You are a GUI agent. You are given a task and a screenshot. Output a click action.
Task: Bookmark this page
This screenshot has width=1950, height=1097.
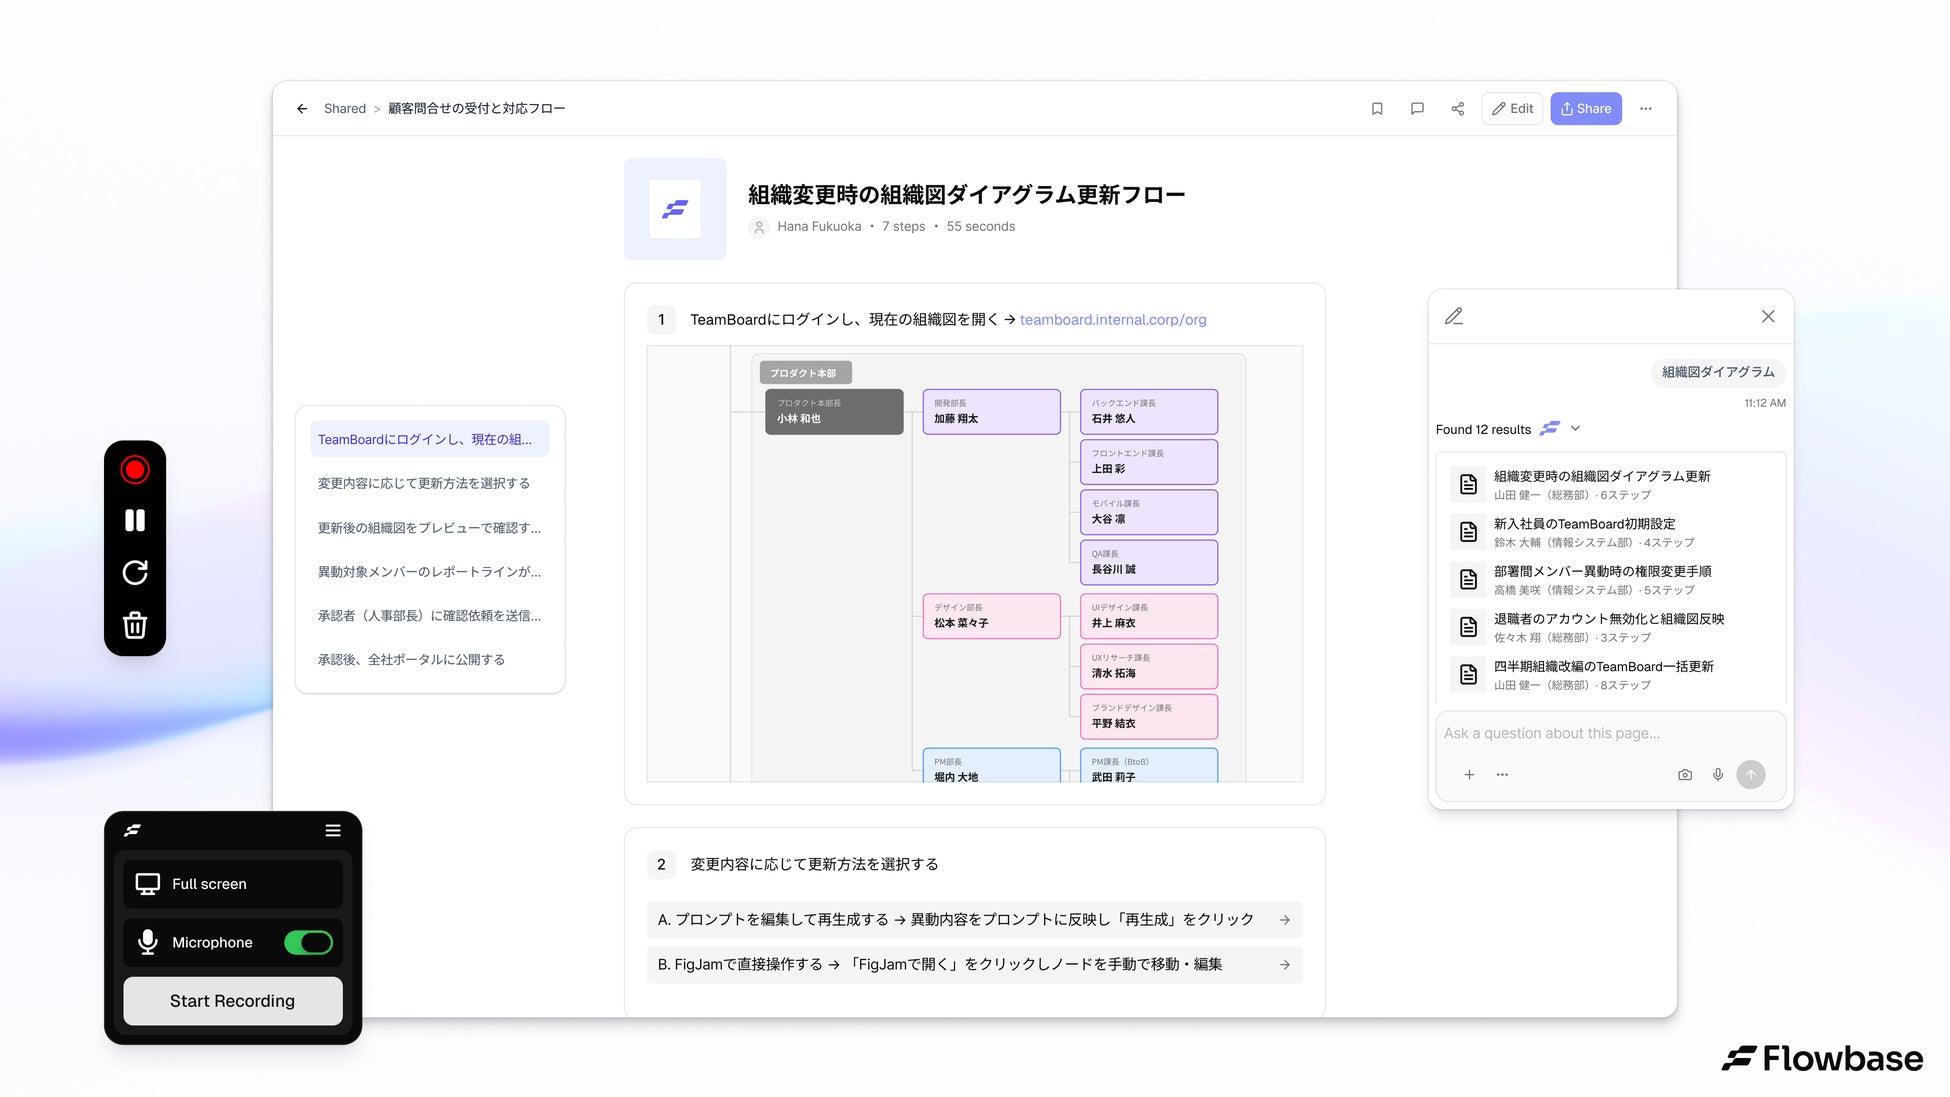(x=1377, y=109)
